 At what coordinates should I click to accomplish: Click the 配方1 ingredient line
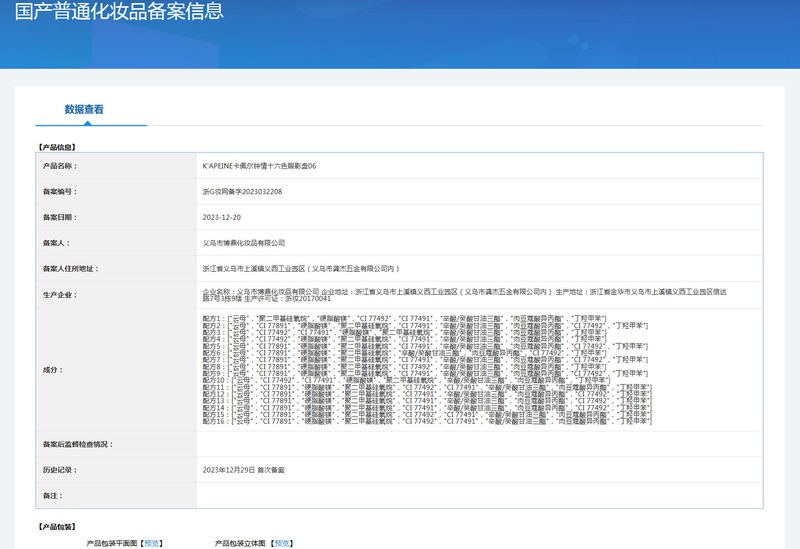point(404,318)
